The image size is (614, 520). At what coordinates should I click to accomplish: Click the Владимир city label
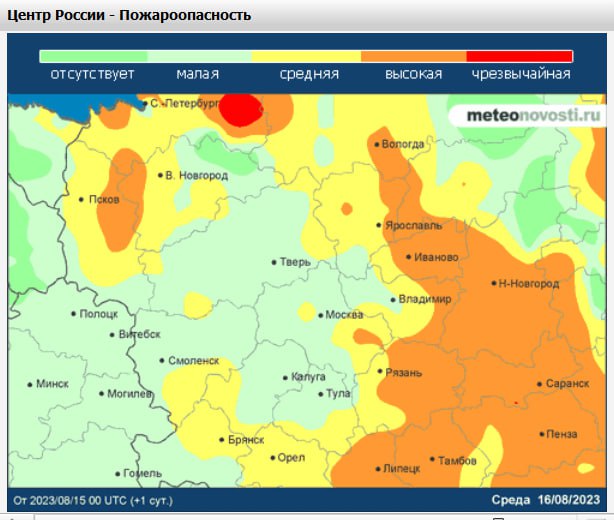(x=425, y=300)
